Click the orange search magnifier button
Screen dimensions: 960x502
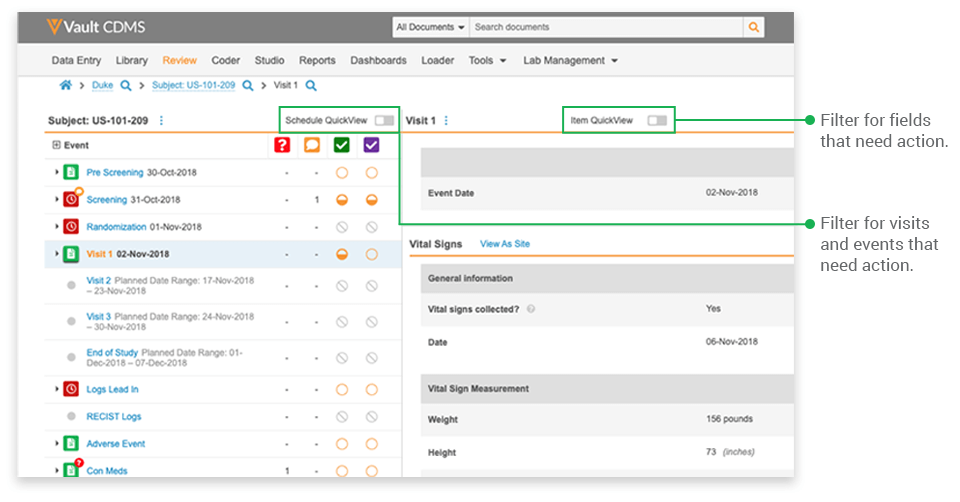click(754, 27)
